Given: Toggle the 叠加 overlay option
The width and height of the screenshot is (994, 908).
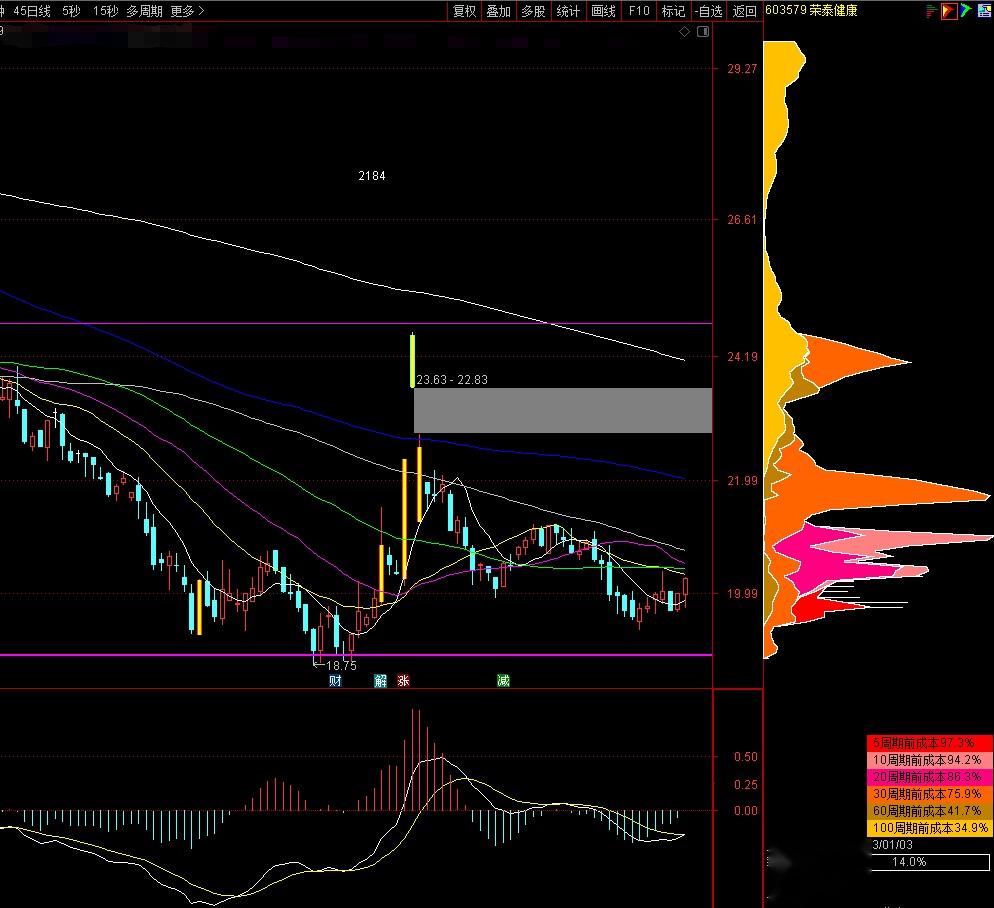Looking at the screenshot, I should click(x=498, y=11).
